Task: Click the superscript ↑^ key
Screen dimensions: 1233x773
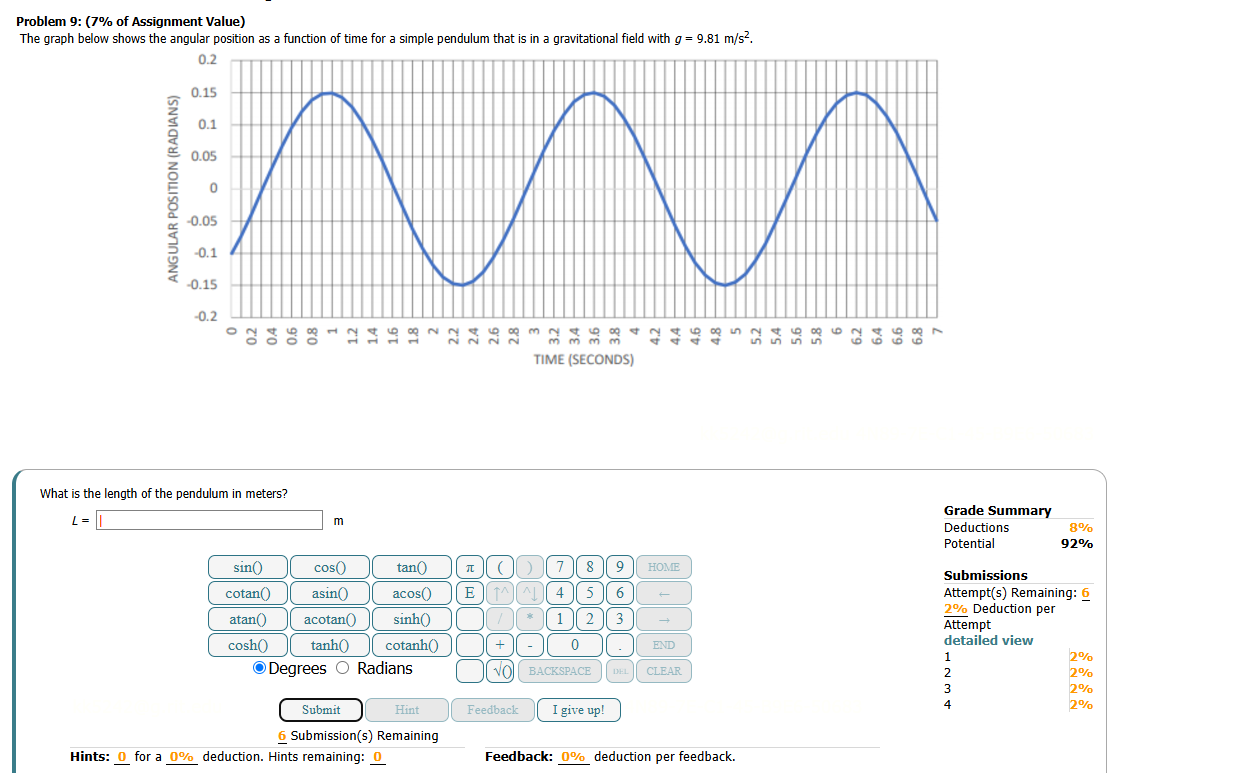Action: click(x=500, y=593)
